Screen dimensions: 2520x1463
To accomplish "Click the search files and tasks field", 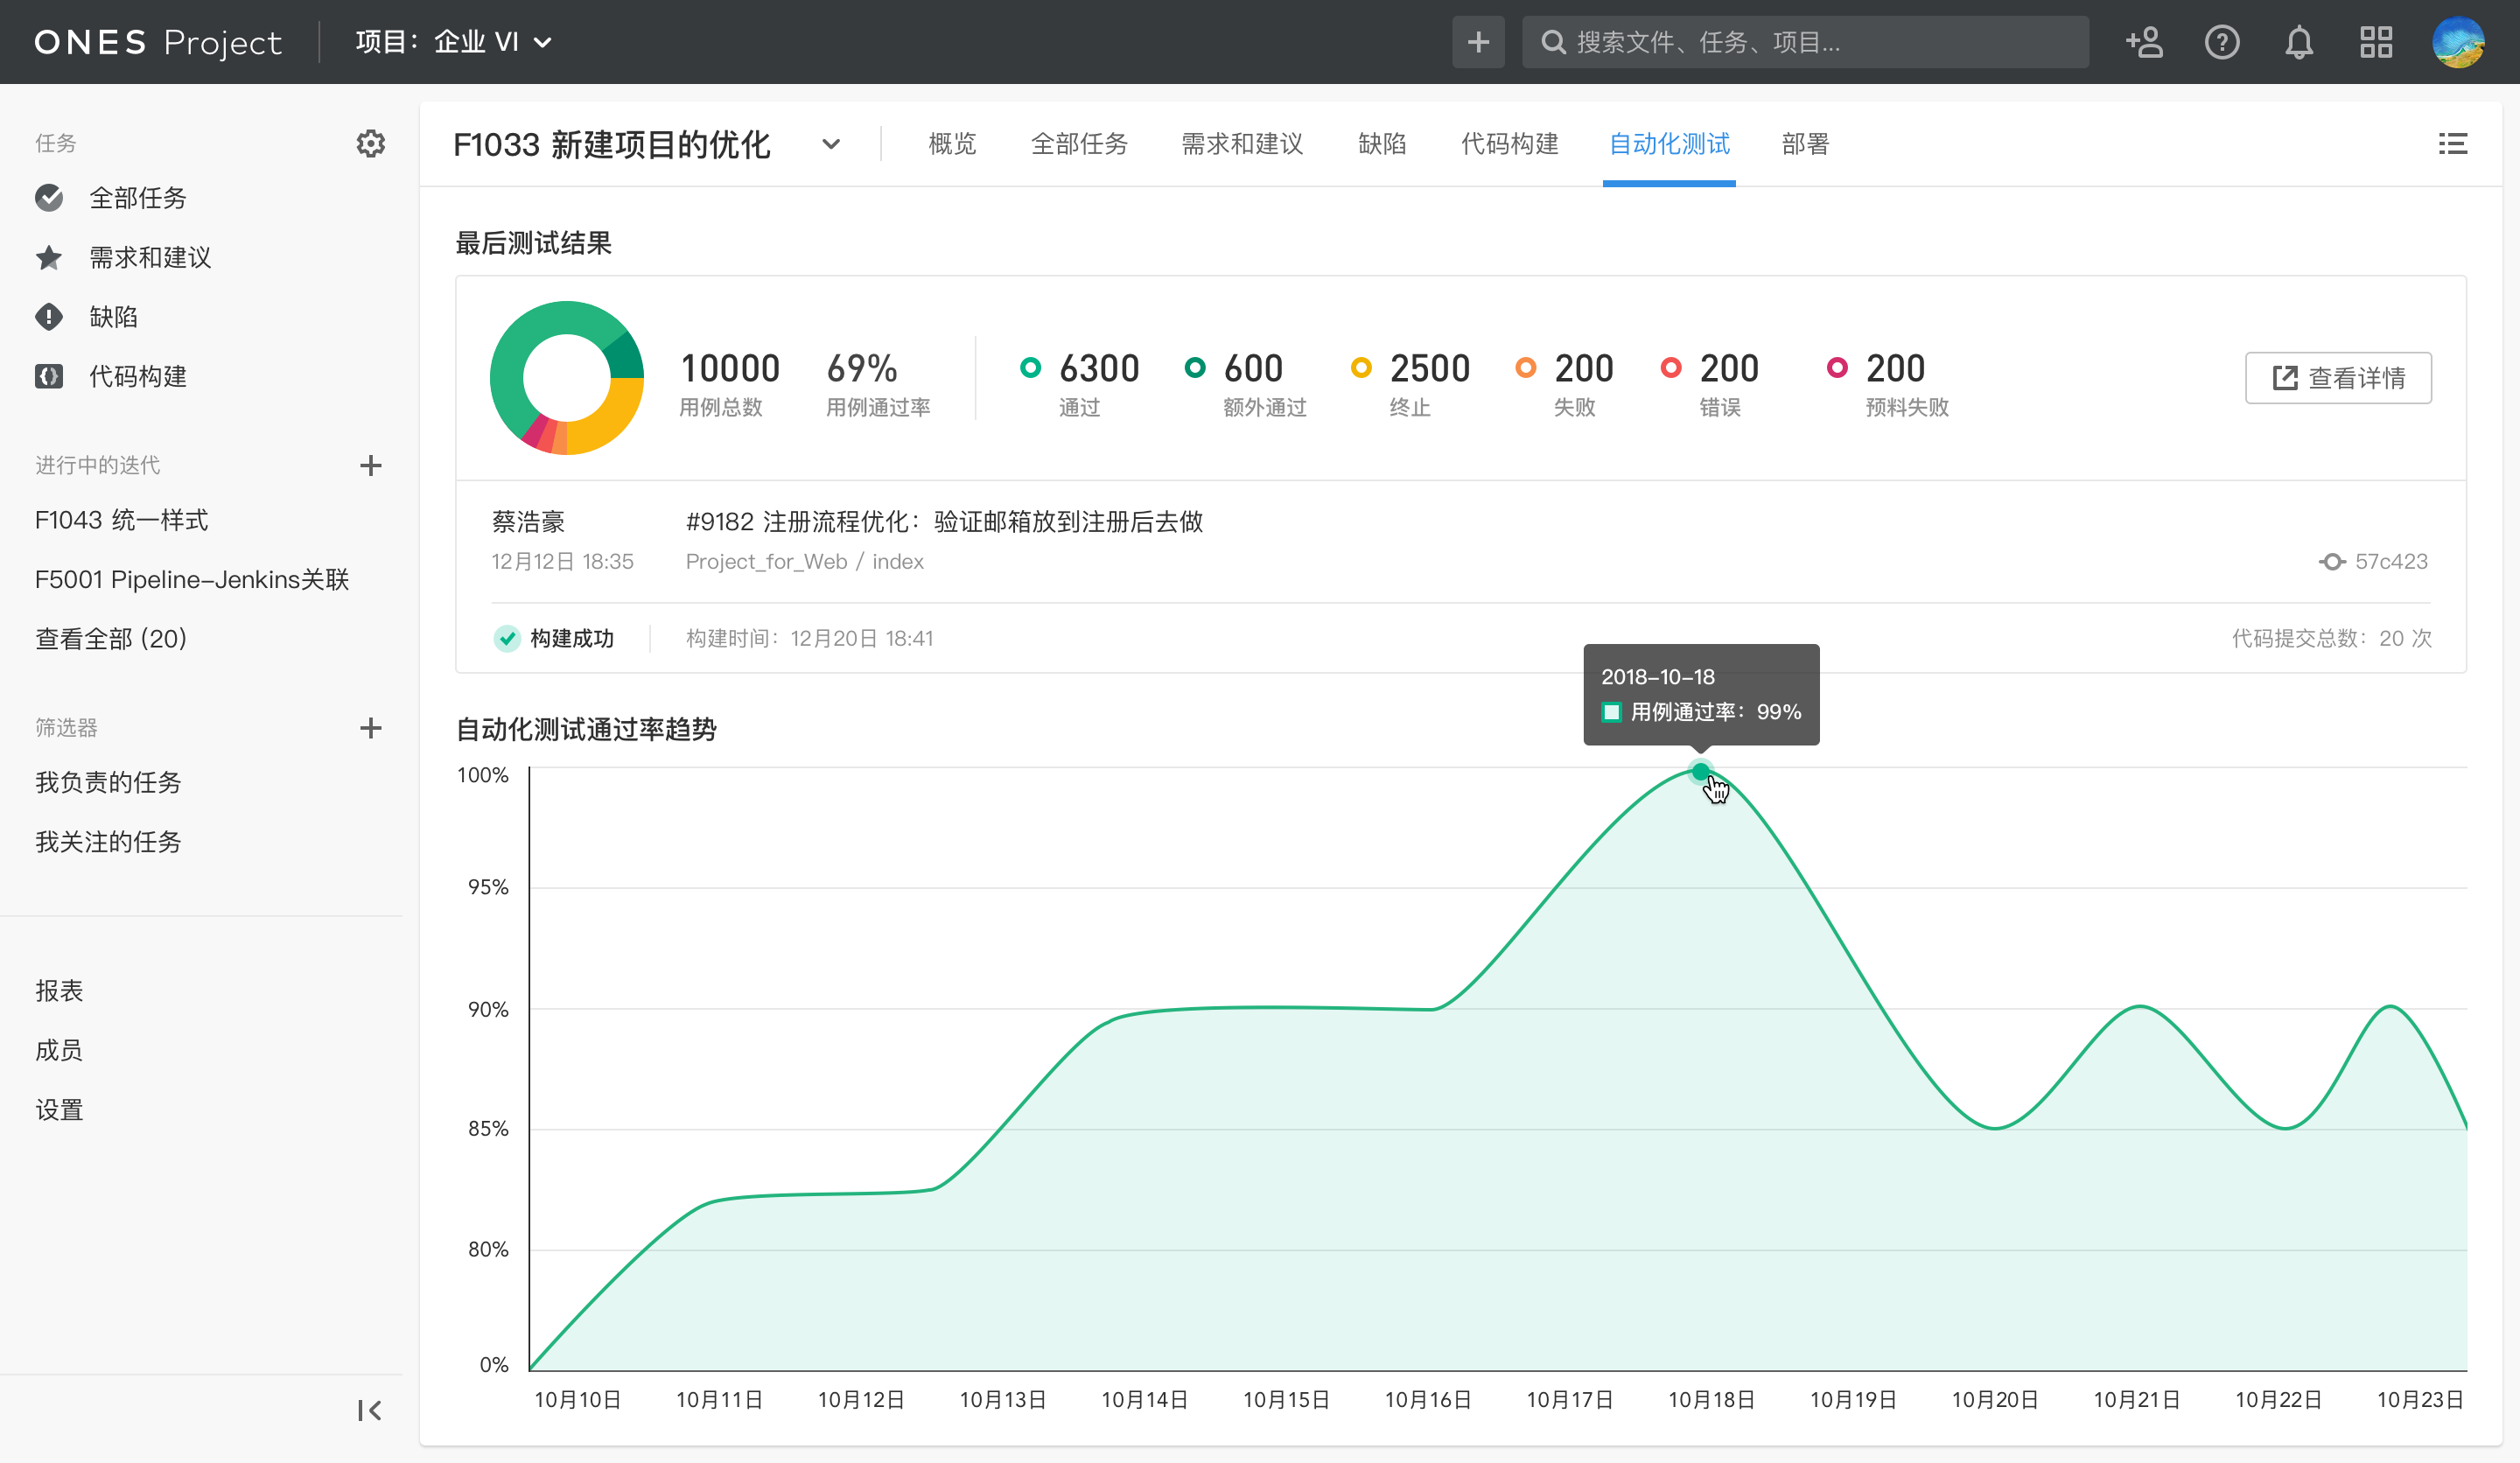I will pos(1805,42).
